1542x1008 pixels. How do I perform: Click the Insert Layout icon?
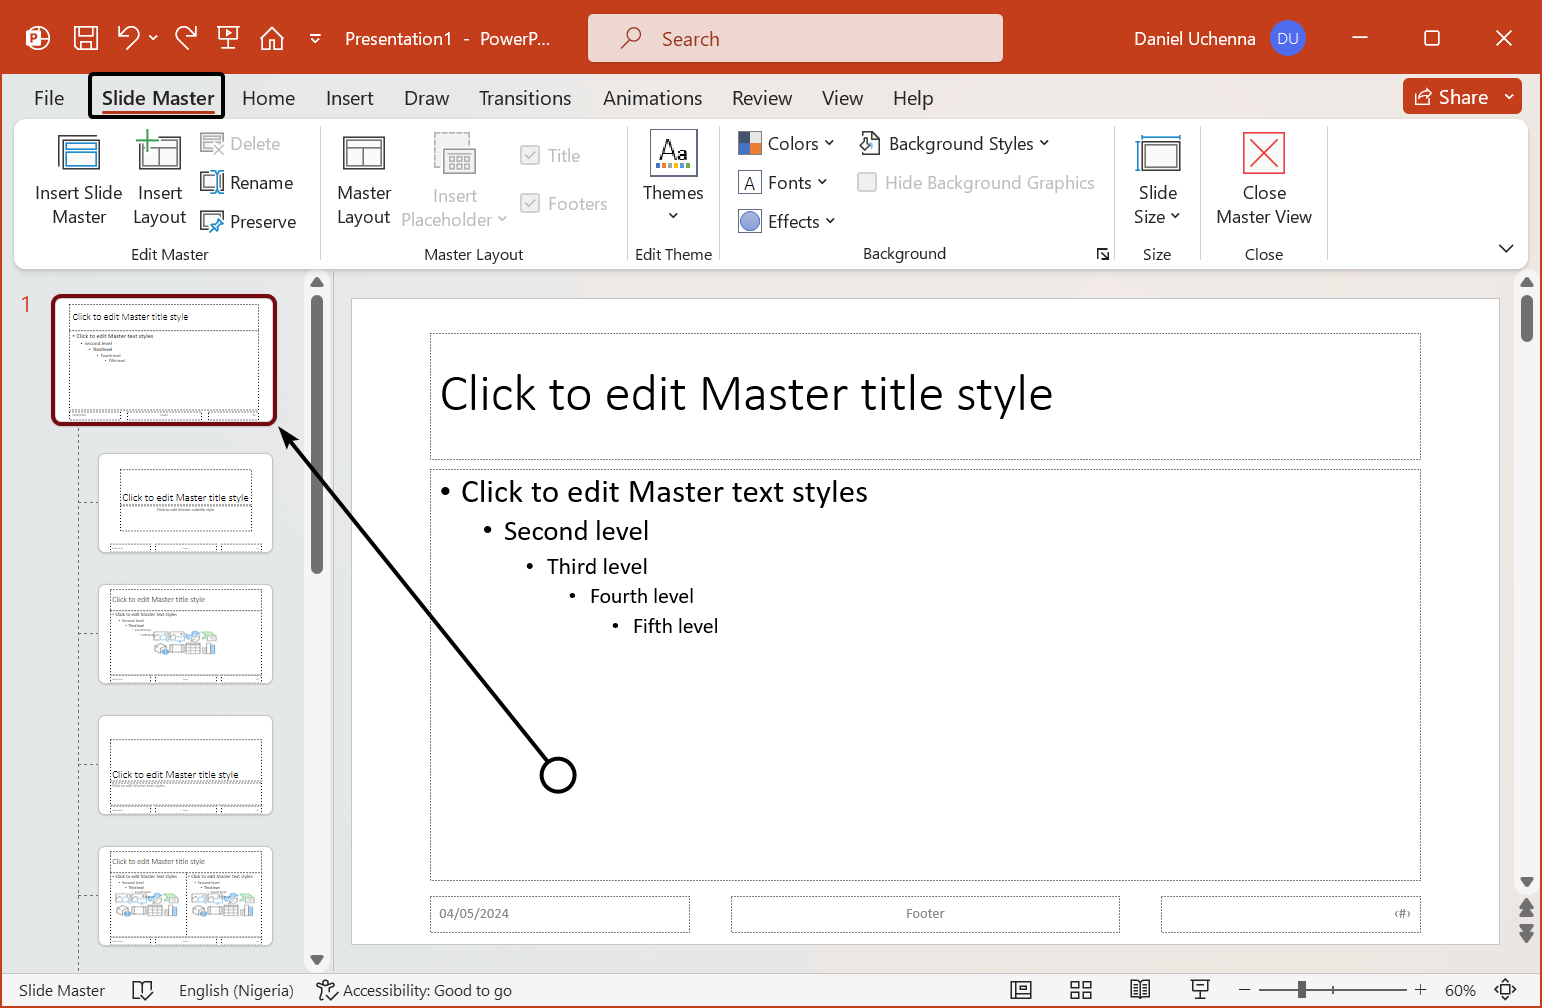click(x=159, y=154)
